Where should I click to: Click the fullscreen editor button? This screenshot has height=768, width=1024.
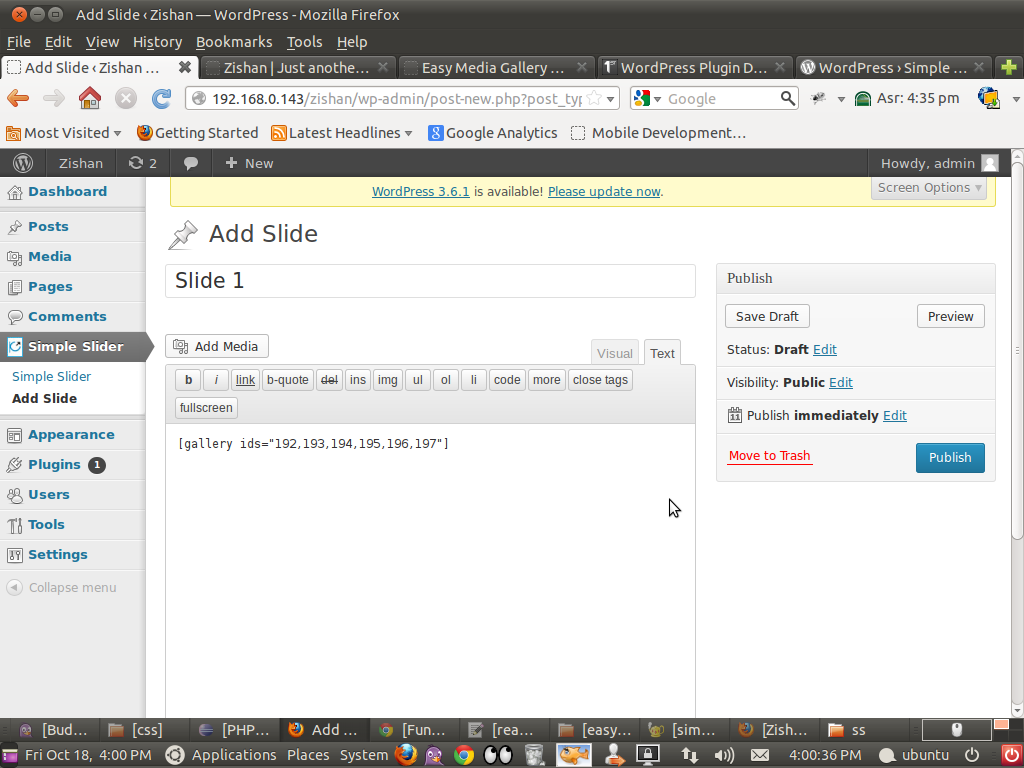point(206,408)
